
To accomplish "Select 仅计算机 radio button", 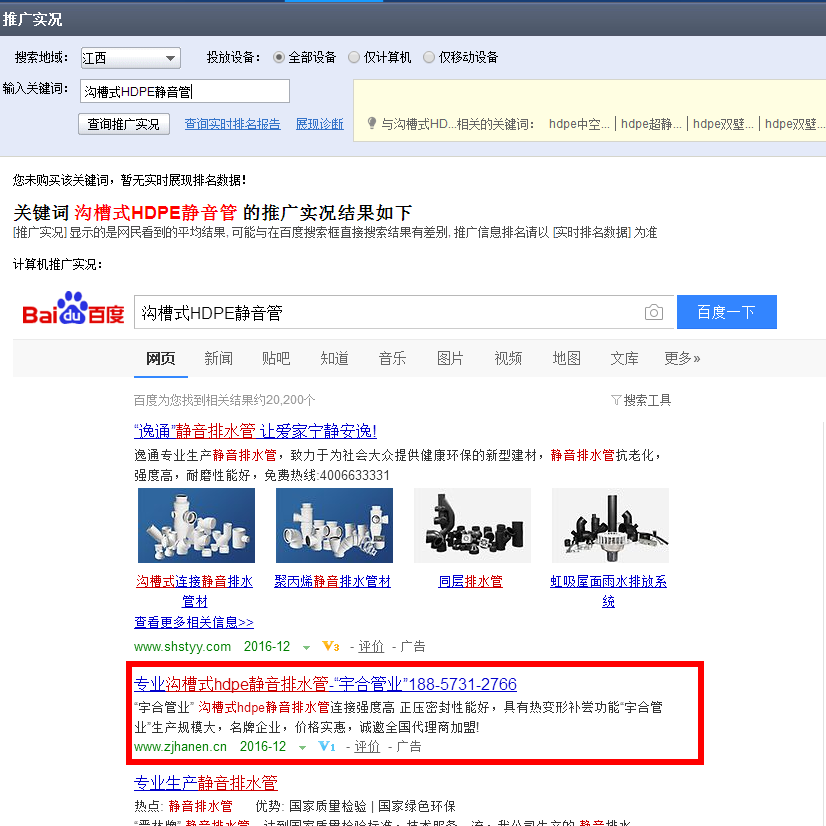I will point(354,57).
